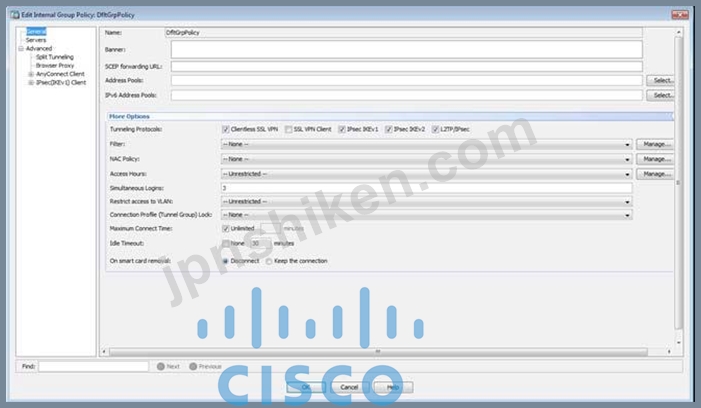Click the Find search field
This screenshot has height=408, width=701.
tap(93, 366)
